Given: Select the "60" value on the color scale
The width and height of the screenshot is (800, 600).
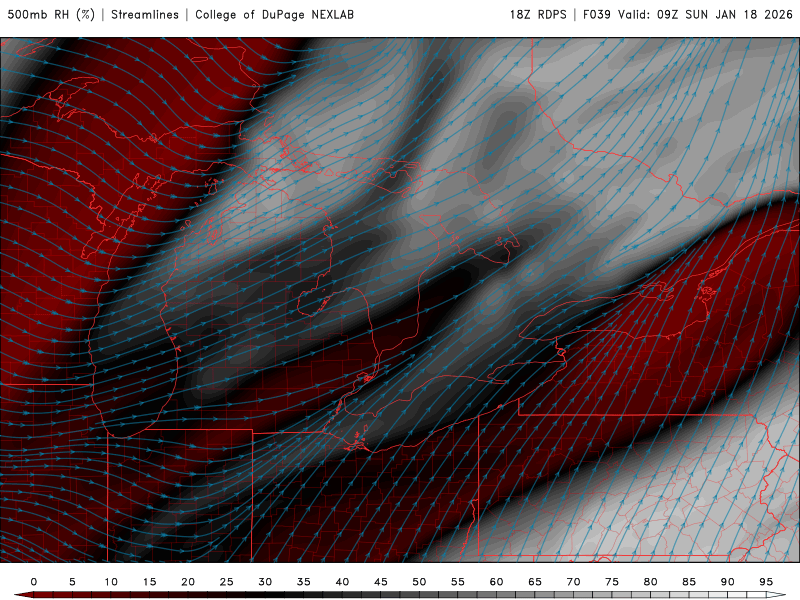Looking at the screenshot, I should click(496, 582).
